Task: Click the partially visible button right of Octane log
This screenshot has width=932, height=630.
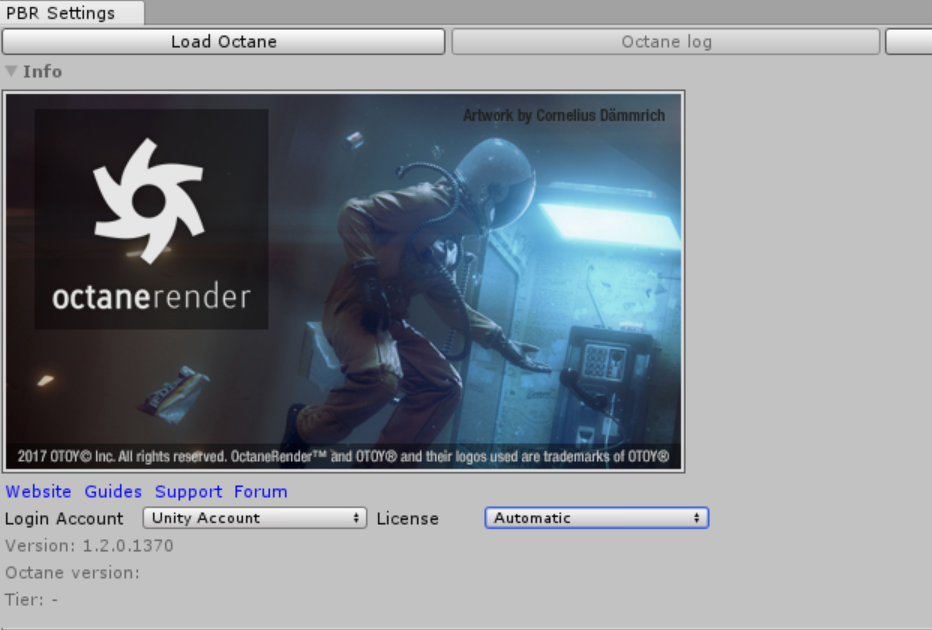Action: 909,42
